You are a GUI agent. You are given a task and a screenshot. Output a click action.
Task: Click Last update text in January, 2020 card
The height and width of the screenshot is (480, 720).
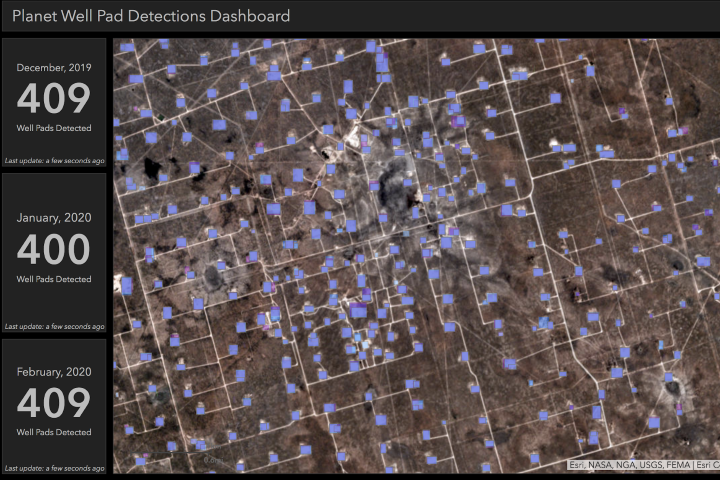pyautogui.click(x=54, y=327)
